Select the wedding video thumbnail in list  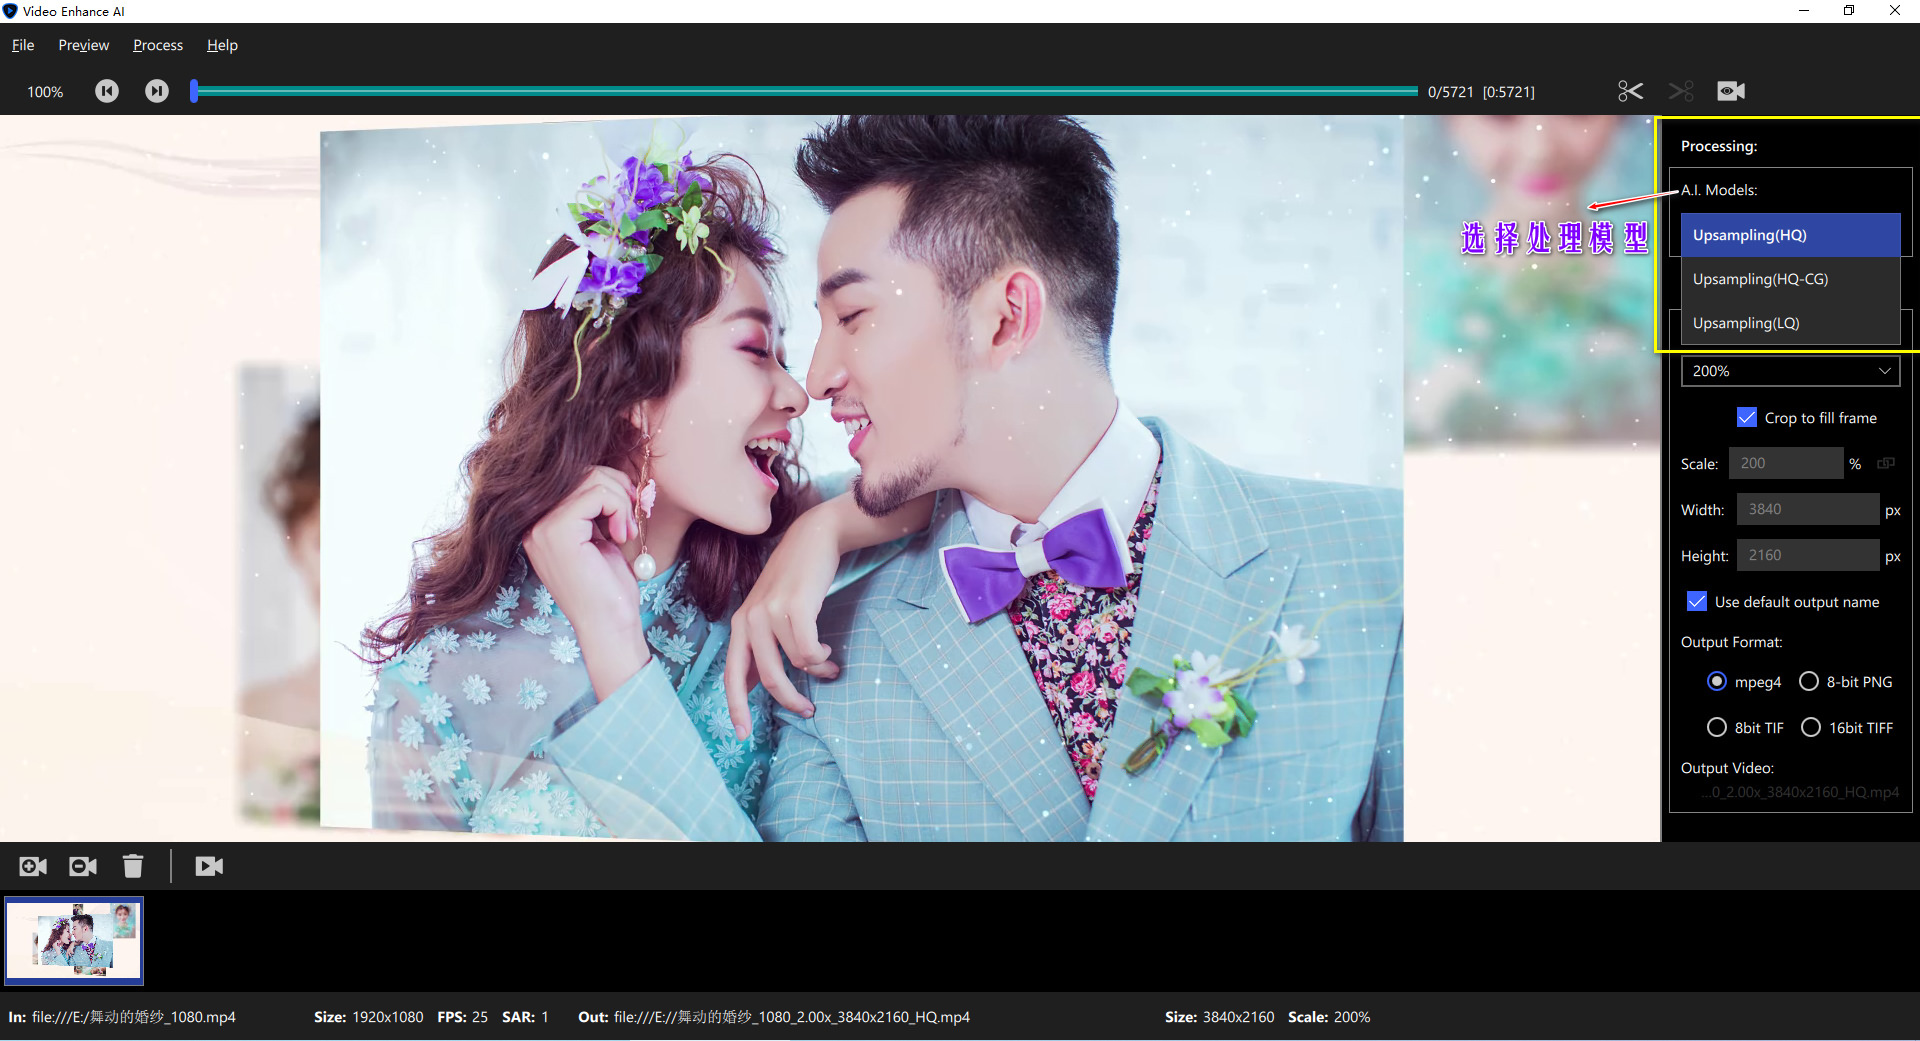tap(74, 941)
